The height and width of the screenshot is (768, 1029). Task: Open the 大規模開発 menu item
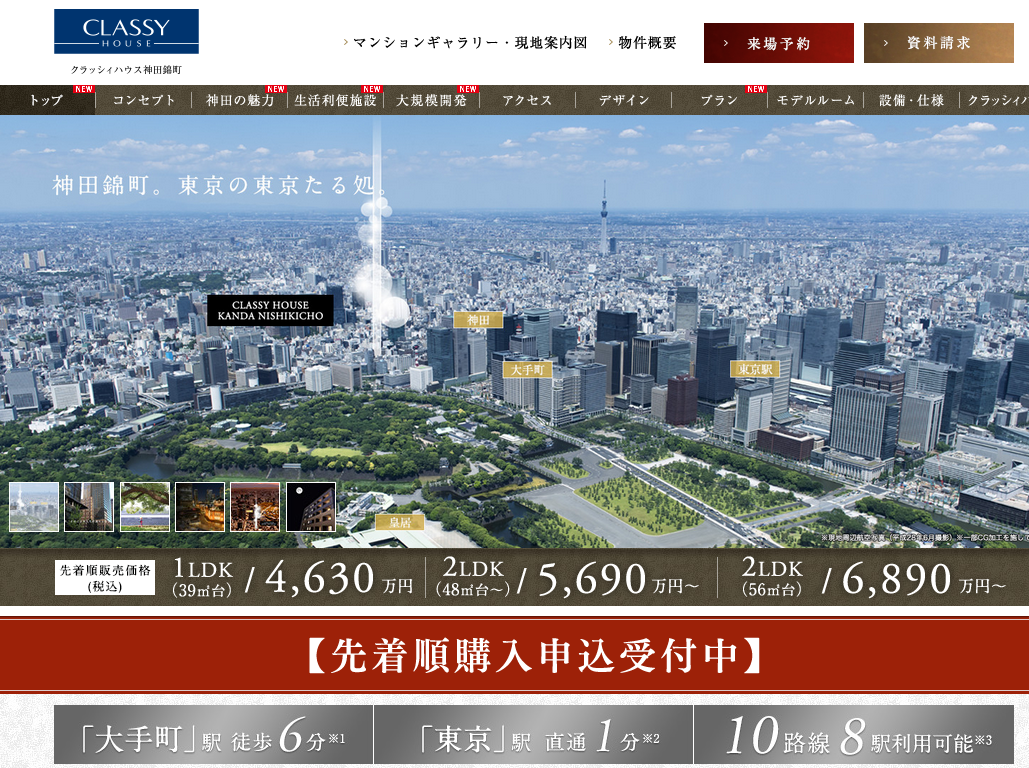coord(431,100)
